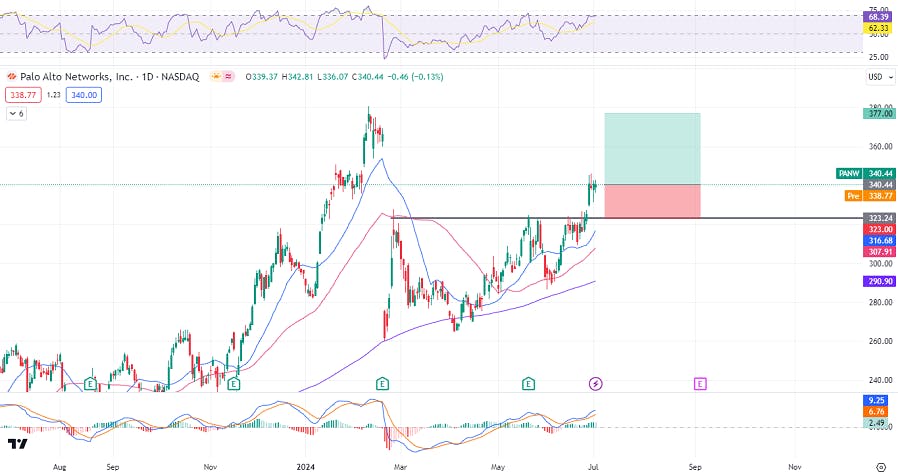
Task: Click the orange 6.76 signal value label
Action: 877,411
